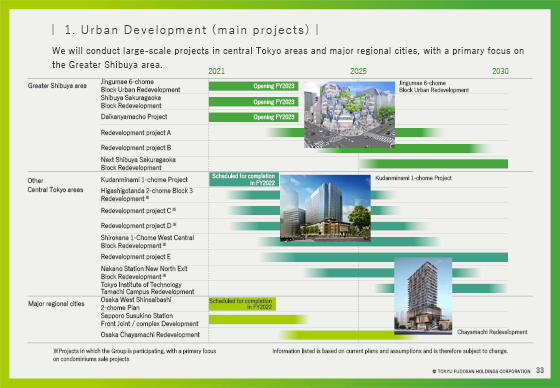
Task: Click the 'Kudanminami 1-chome Project' row label
Action: [x=144, y=179]
